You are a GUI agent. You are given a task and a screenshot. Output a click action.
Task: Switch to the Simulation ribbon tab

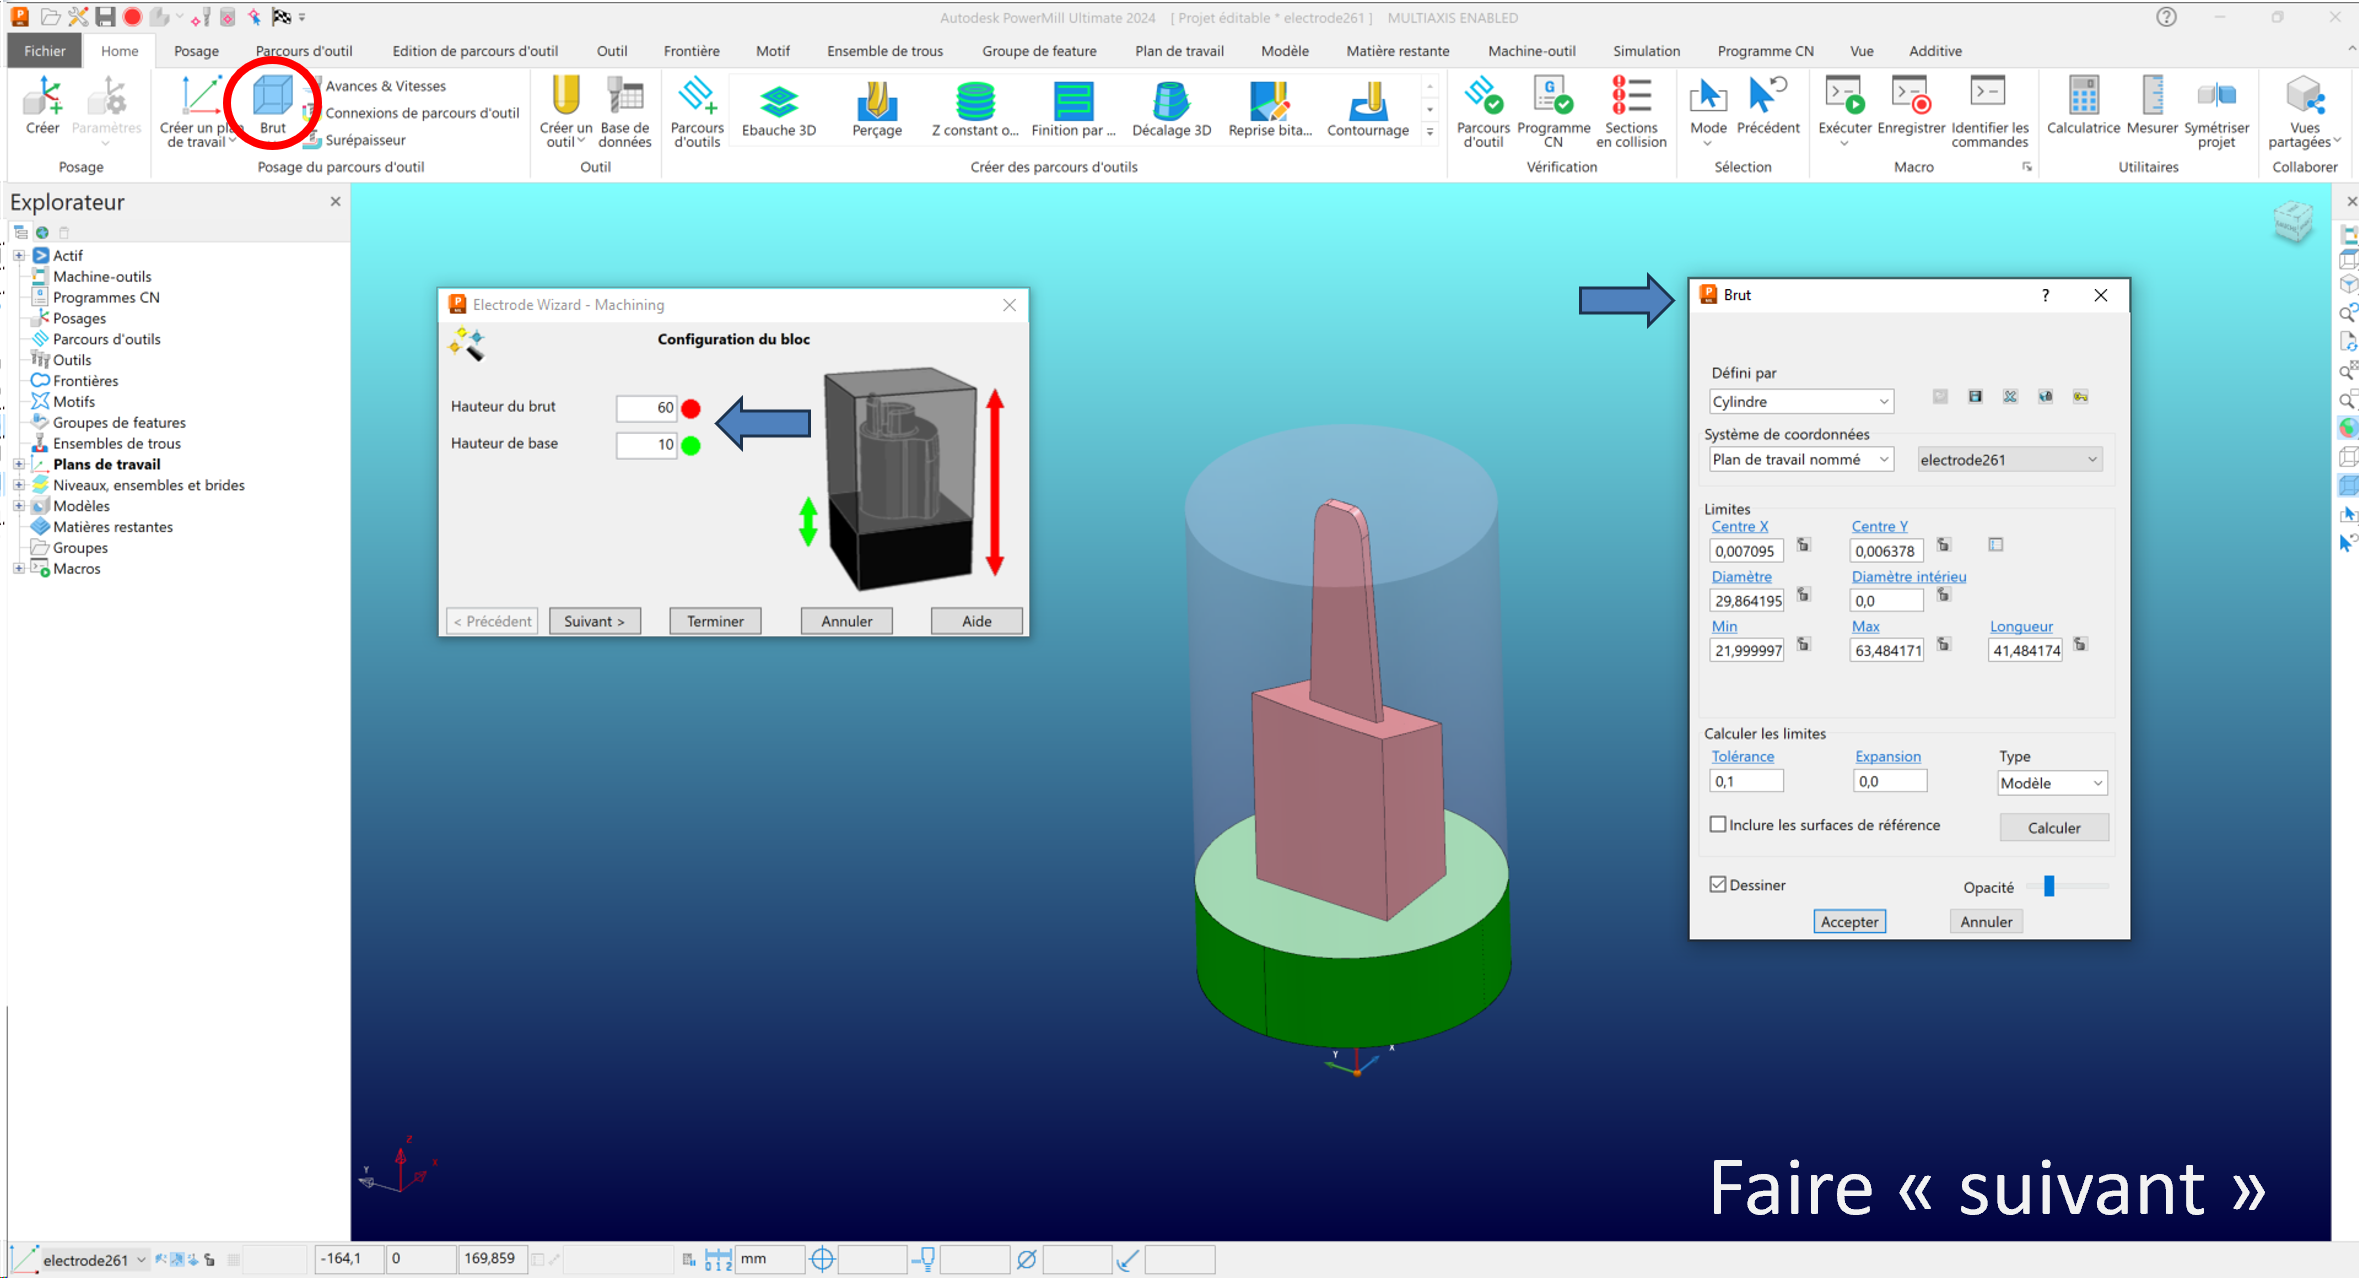click(1645, 51)
